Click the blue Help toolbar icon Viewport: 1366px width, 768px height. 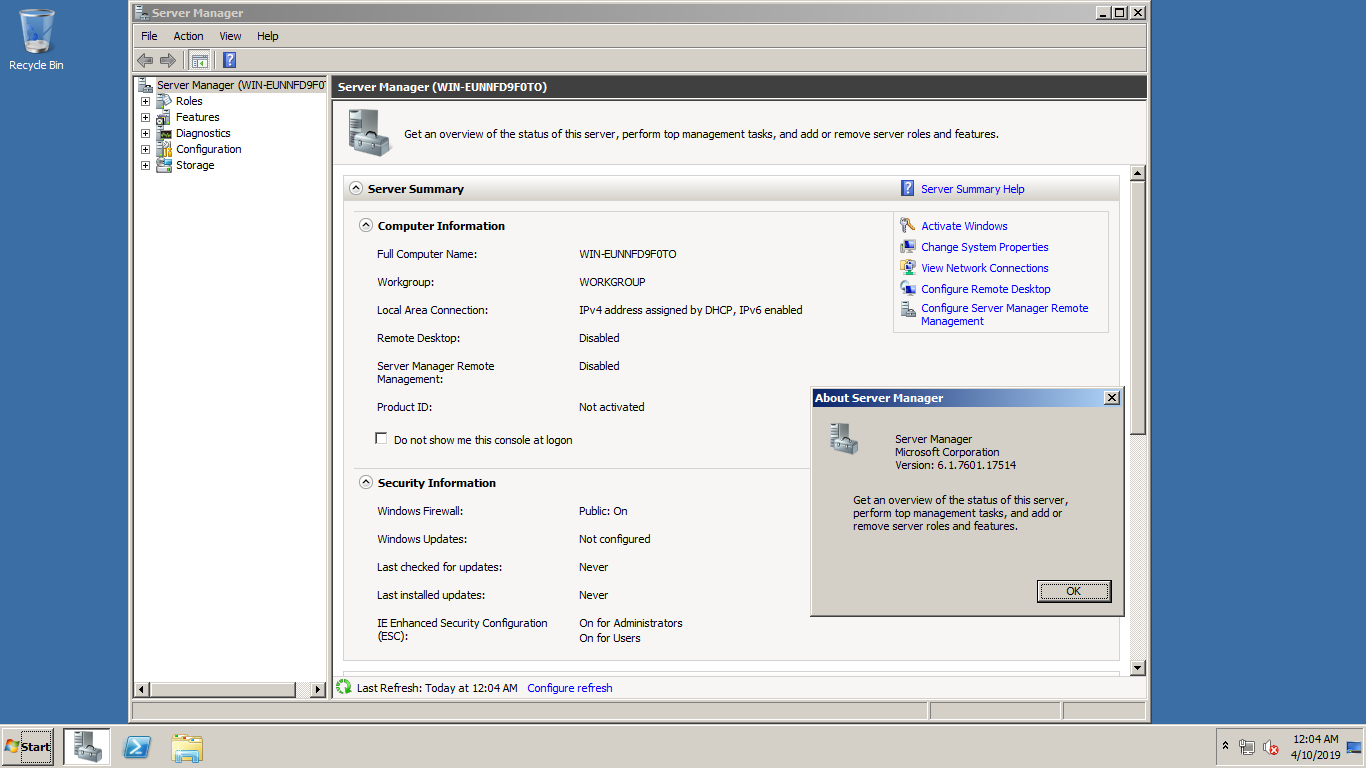pyautogui.click(x=229, y=60)
